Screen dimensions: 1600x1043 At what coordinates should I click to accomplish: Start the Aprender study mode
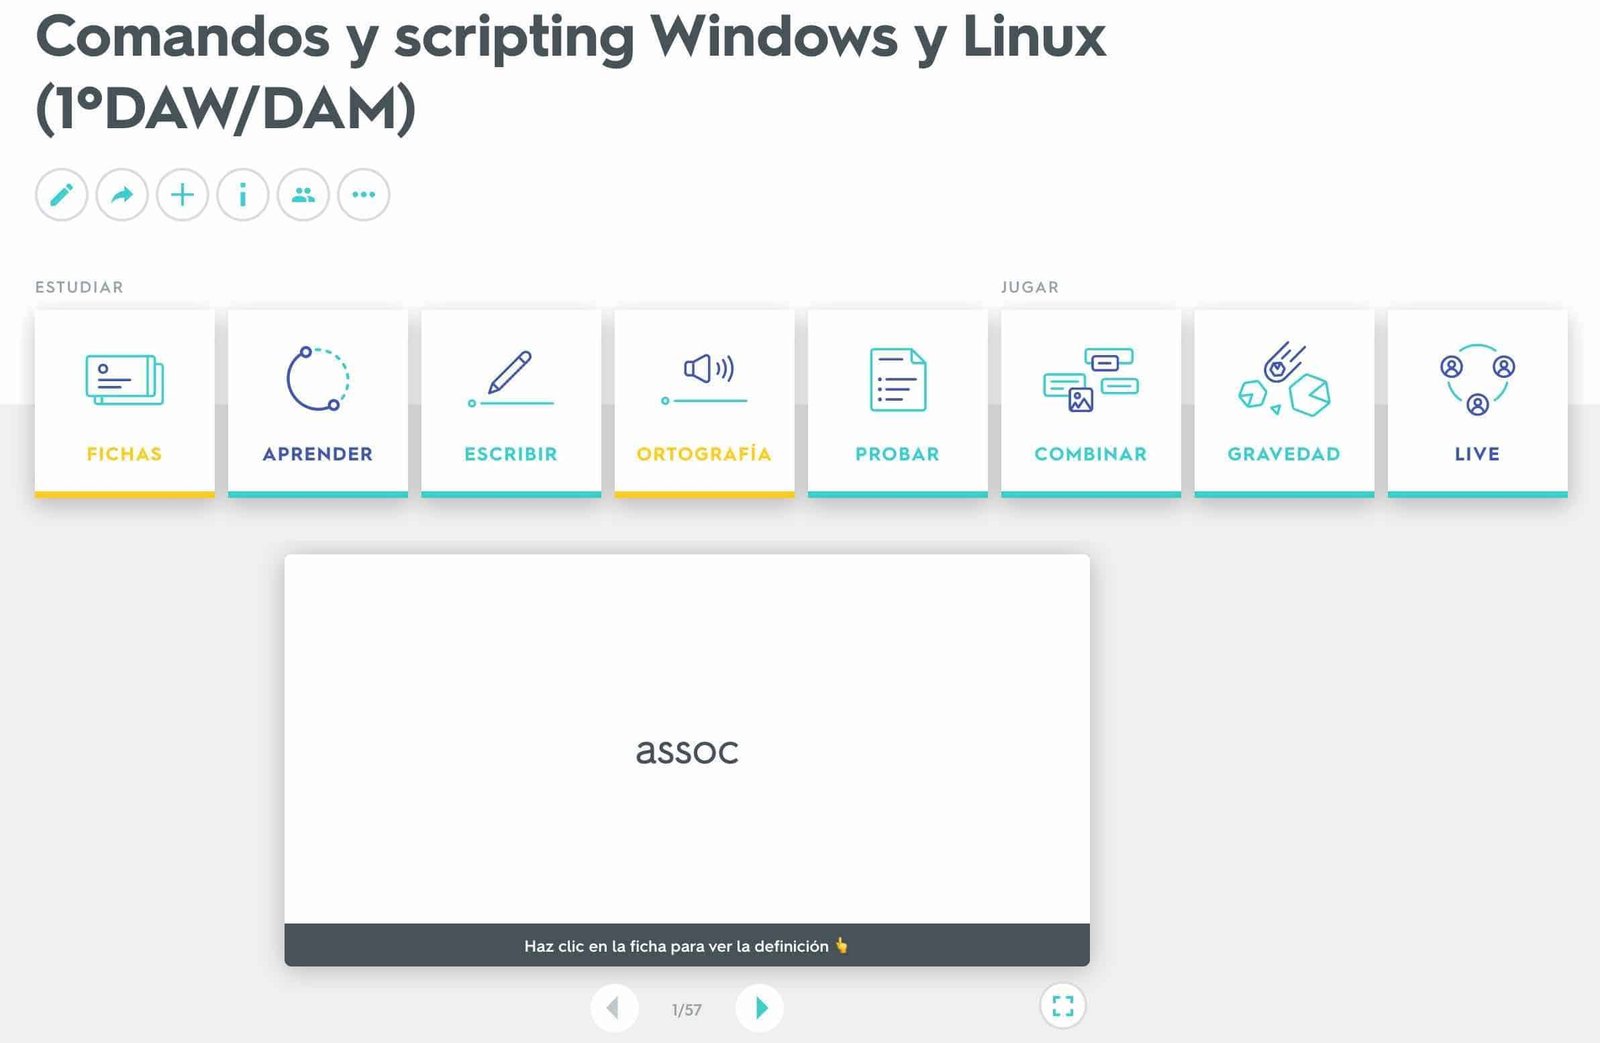(318, 403)
